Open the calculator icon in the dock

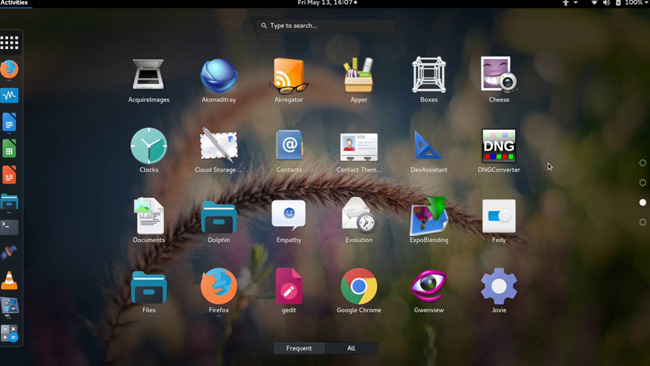click(x=9, y=334)
